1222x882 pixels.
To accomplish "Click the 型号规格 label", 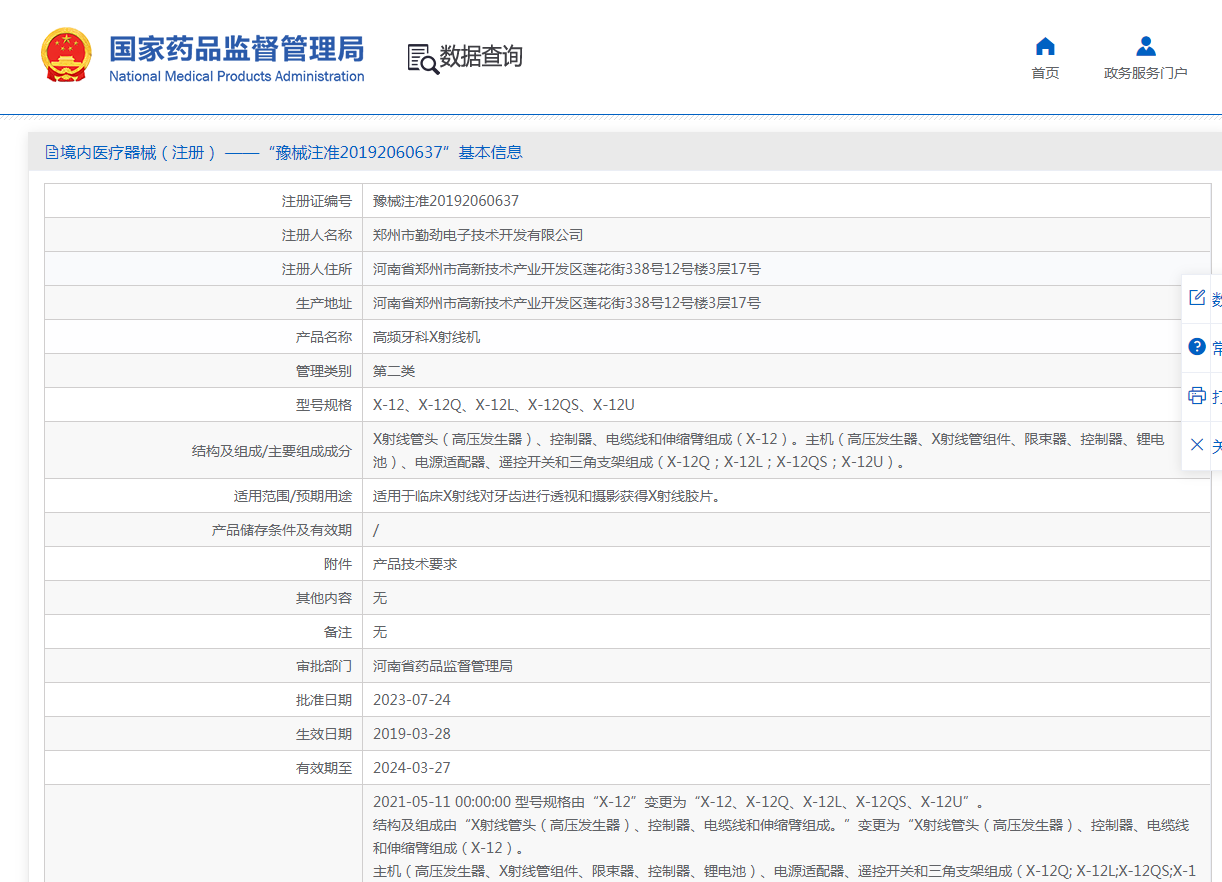I will coord(324,405).
